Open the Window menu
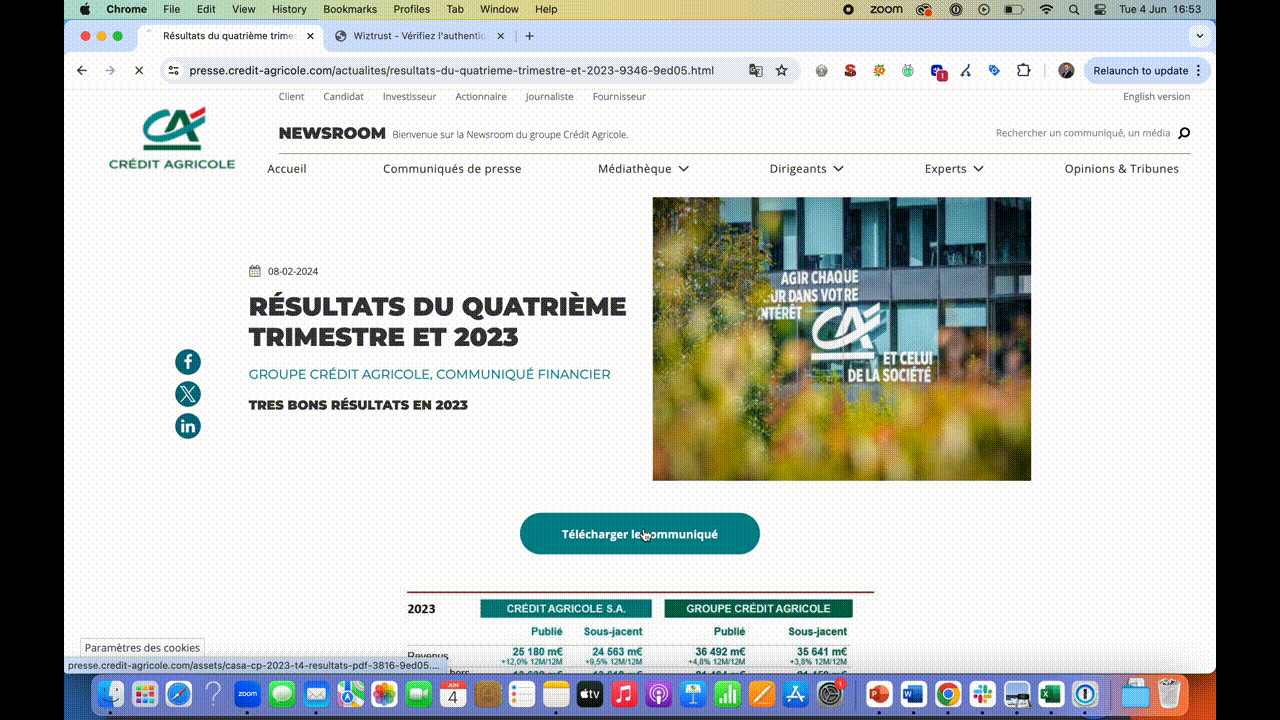The height and width of the screenshot is (720, 1280). pos(499,9)
